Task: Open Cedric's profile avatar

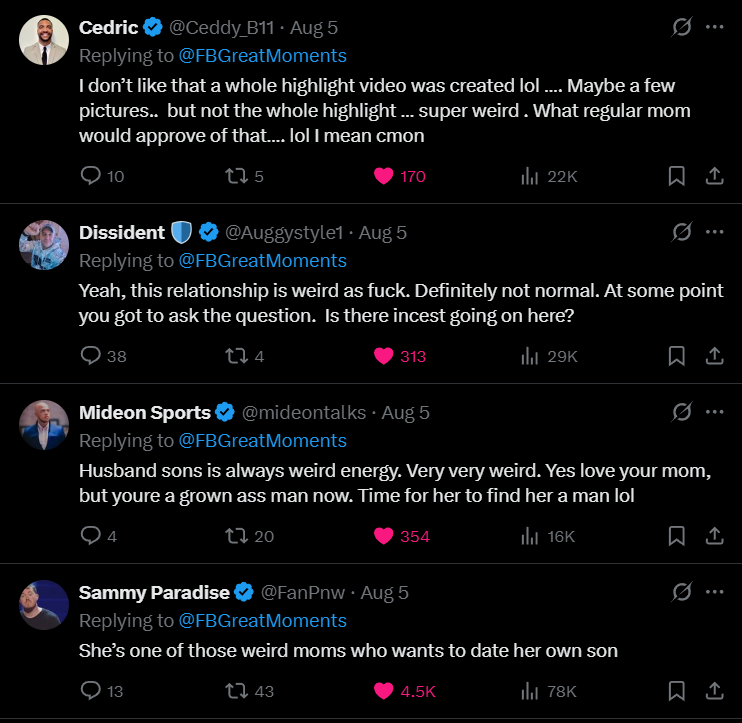Action: (44, 41)
